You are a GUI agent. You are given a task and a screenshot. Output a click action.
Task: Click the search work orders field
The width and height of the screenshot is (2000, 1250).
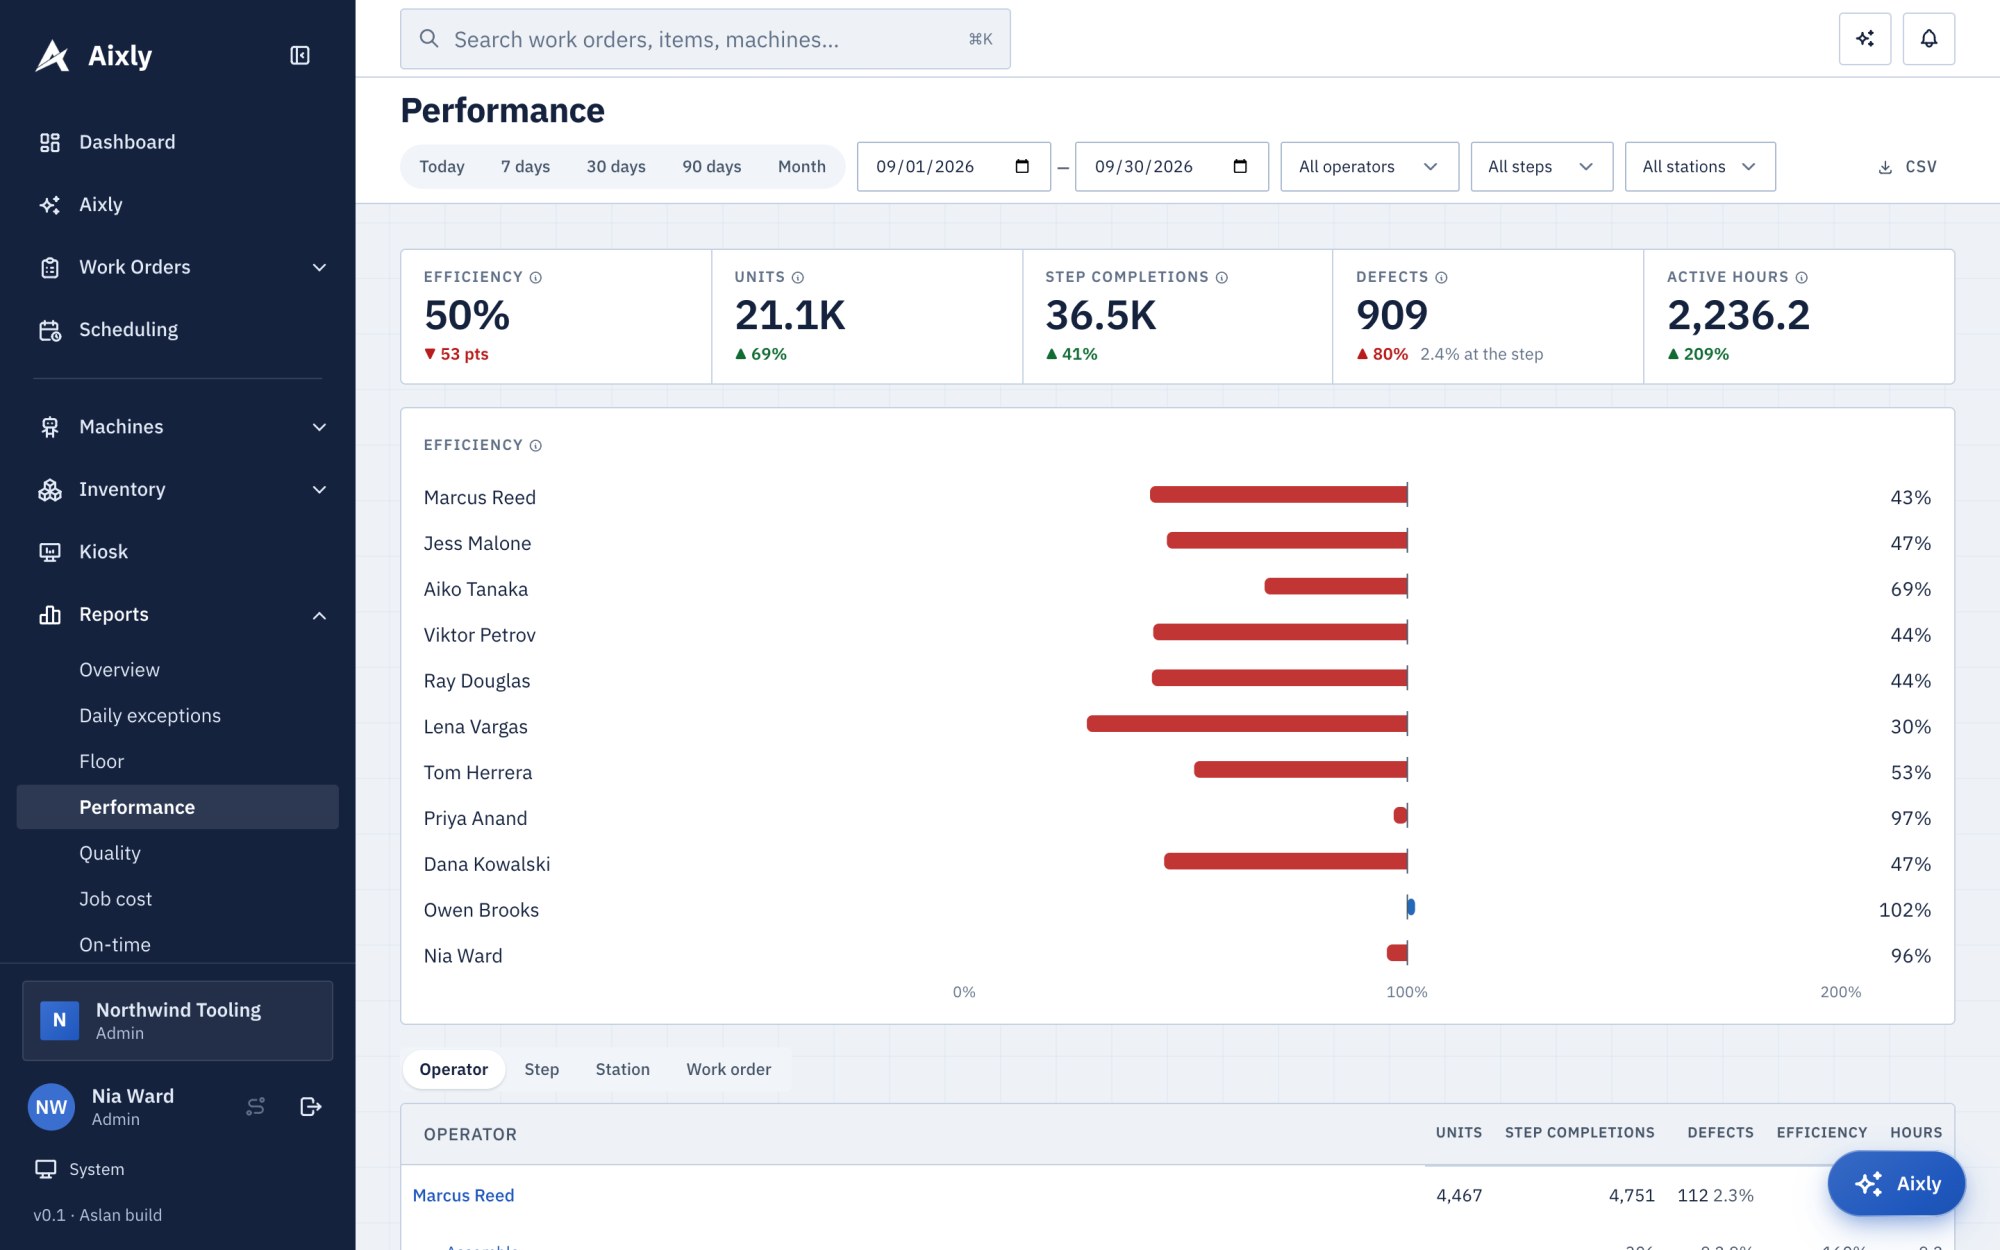pyautogui.click(x=705, y=39)
